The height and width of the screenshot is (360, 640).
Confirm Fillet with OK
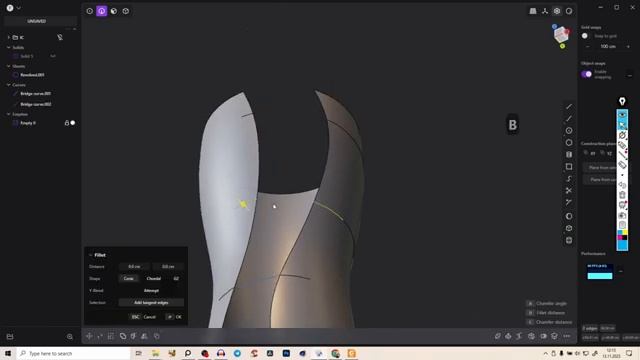[x=174, y=317]
